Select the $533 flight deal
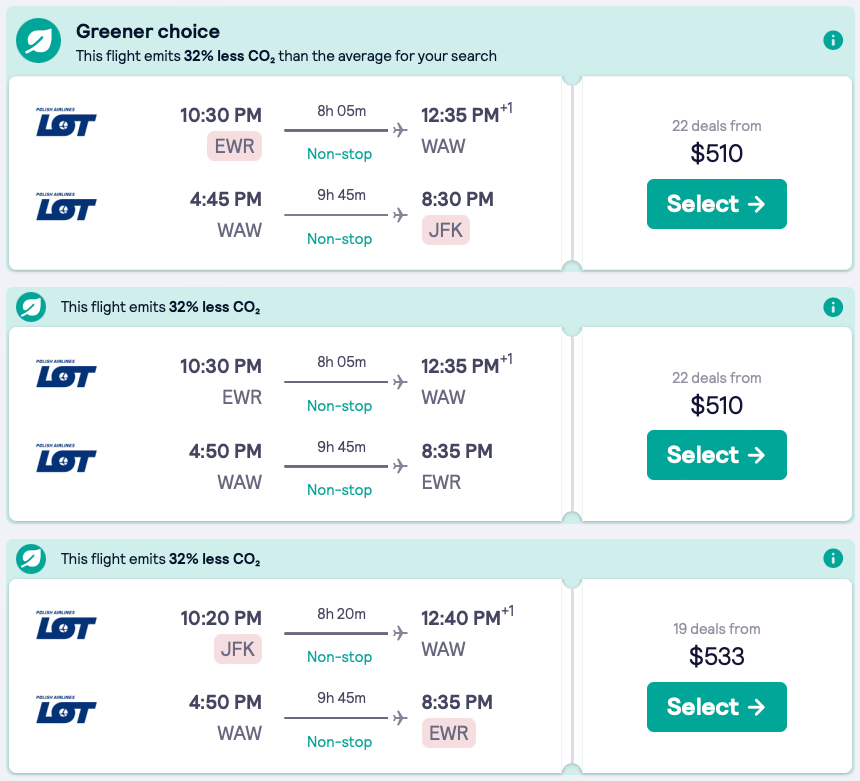The width and height of the screenshot is (860, 781). tap(716, 707)
